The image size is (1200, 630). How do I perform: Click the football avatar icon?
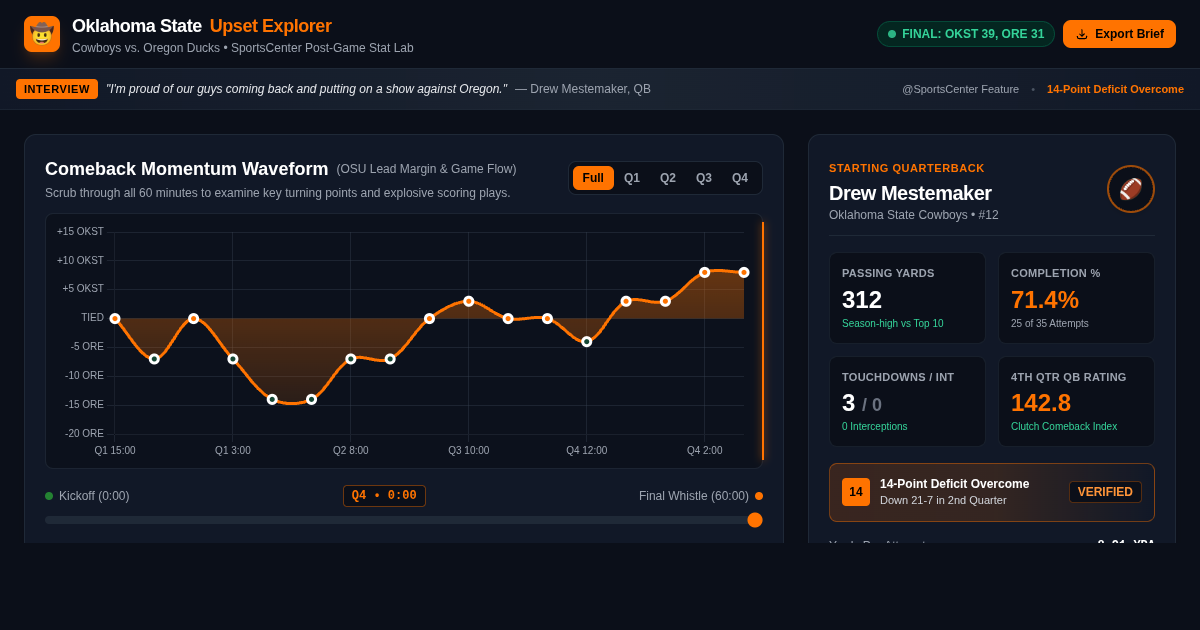[x=1131, y=189]
